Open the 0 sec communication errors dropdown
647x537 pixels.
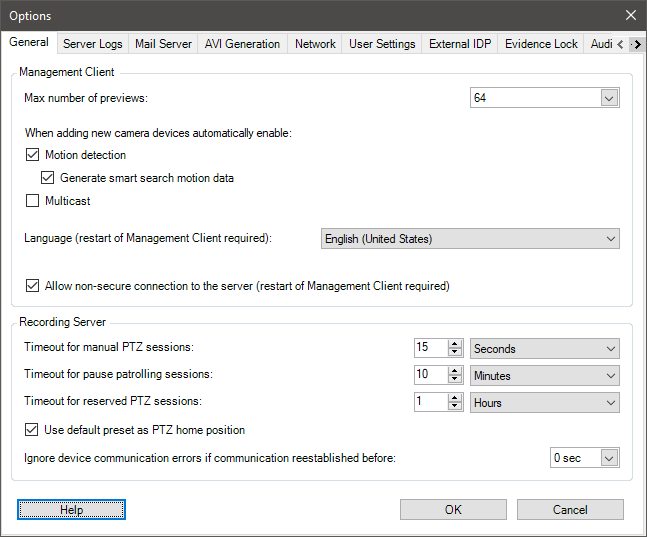pyautogui.click(x=609, y=458)
